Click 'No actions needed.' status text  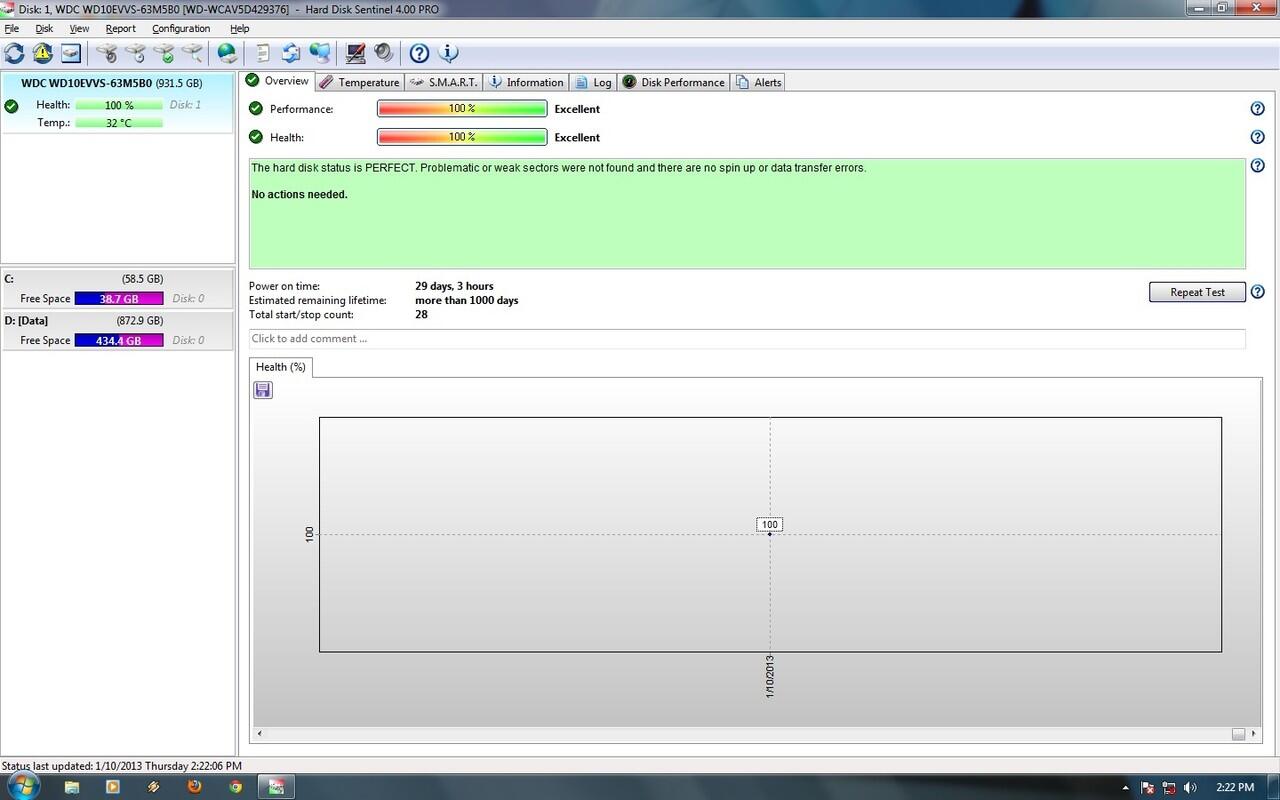click(299, 194)
